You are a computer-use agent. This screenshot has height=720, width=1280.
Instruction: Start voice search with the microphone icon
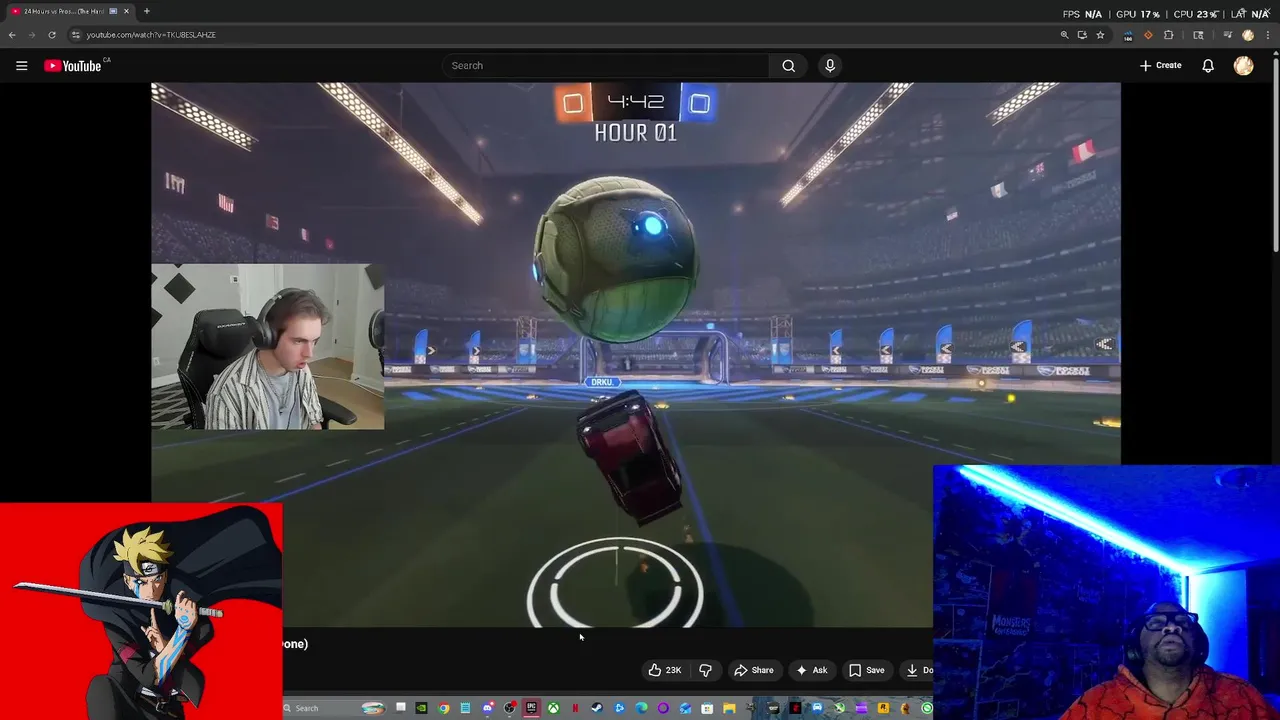(x=829, y=66)
